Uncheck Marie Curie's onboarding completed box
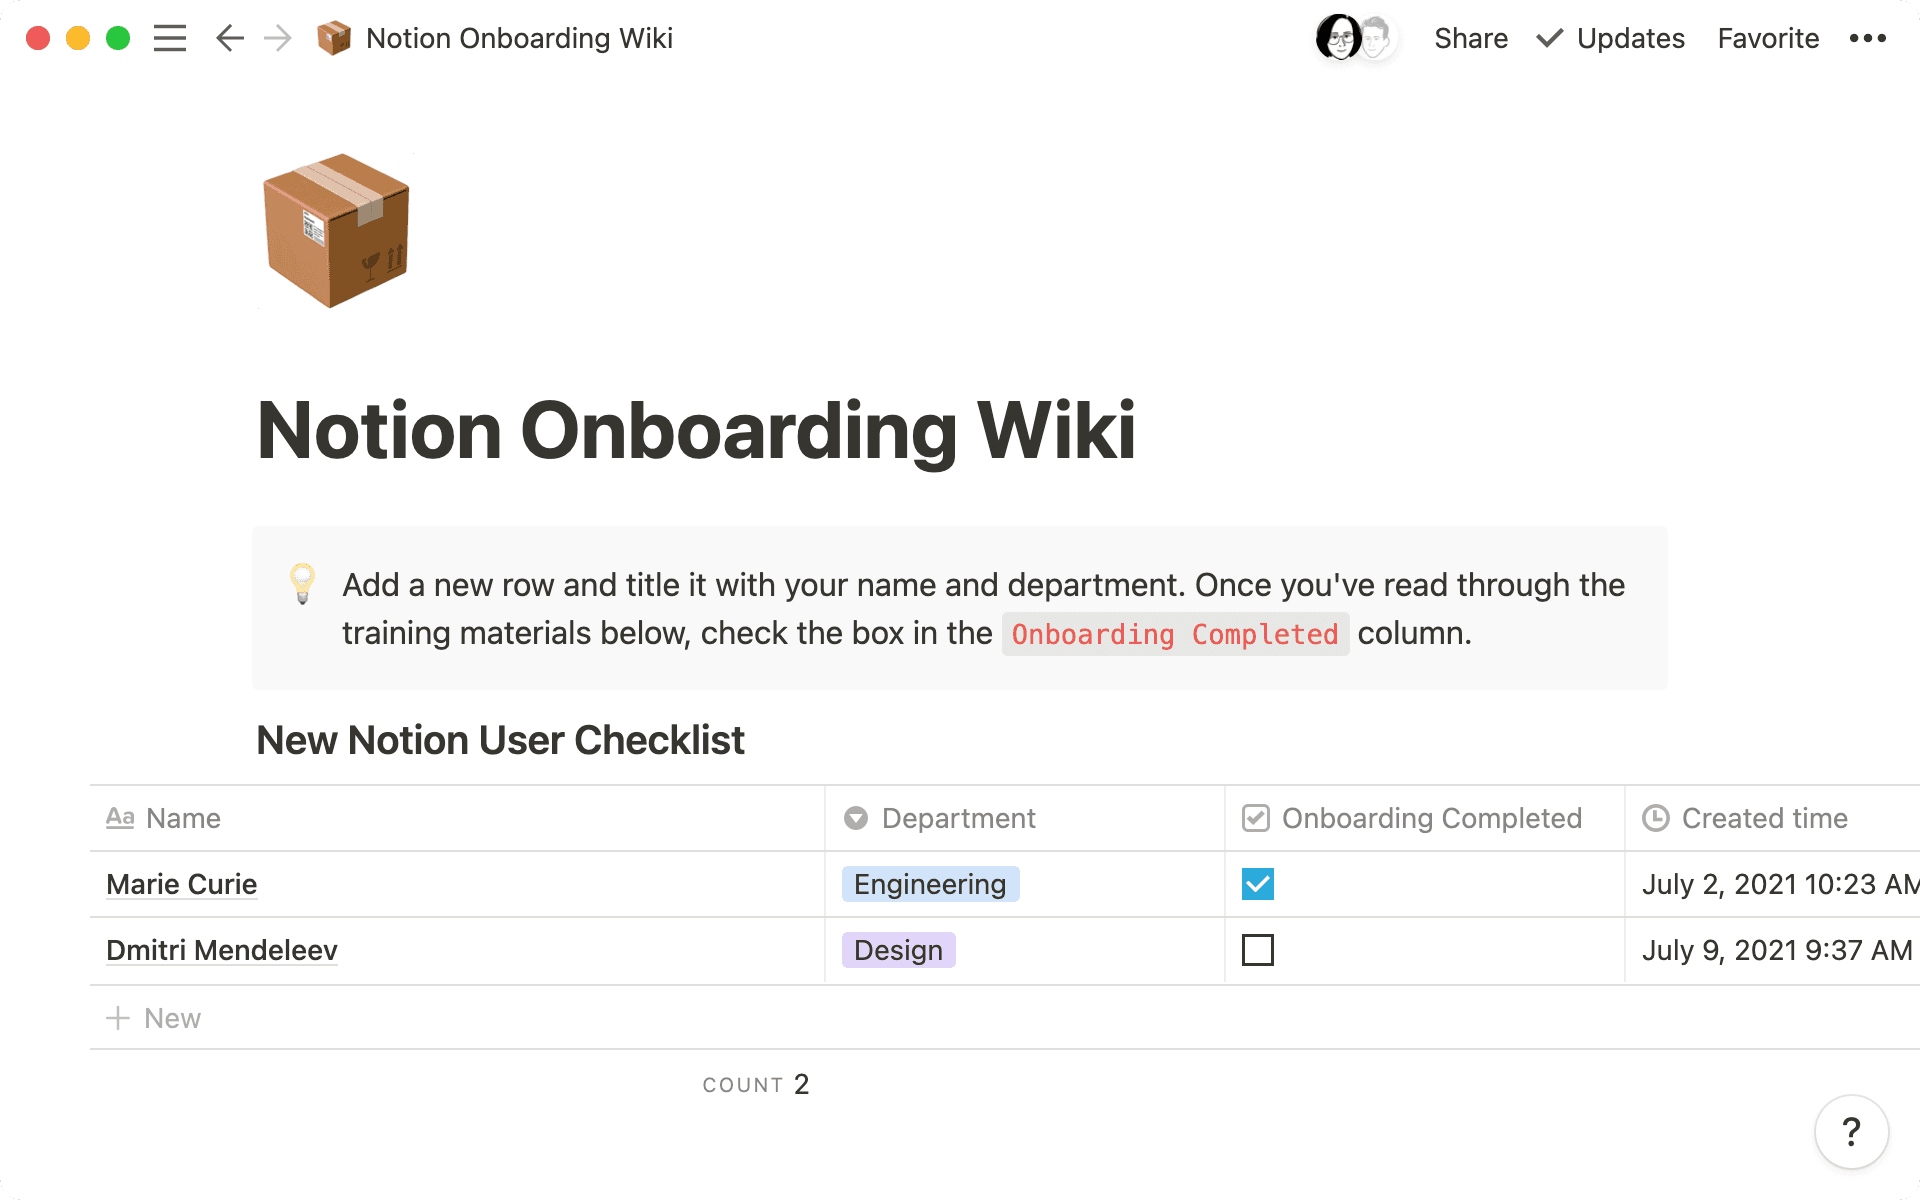This screenshot has height=1200, width=1920. (1257, 884)
